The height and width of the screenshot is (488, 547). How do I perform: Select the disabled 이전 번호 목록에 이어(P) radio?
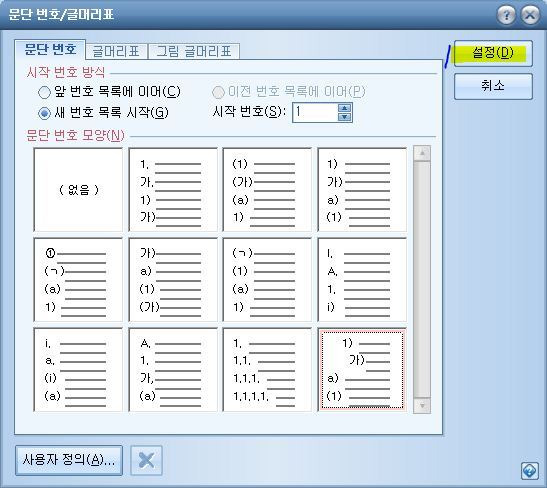289,92
